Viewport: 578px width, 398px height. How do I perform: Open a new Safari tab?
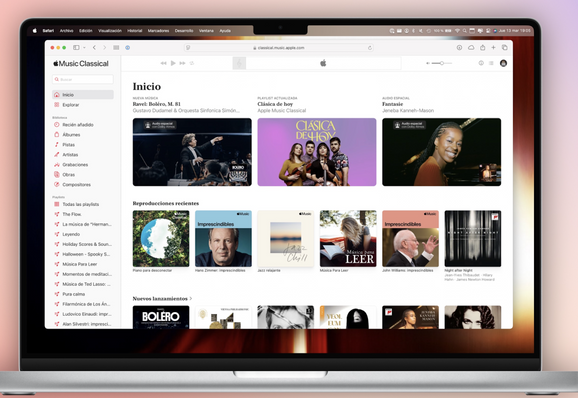pos(493,48)
